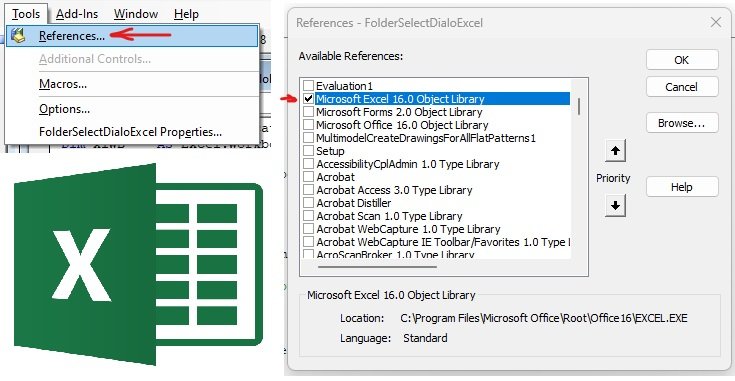This screenshot has width=735, height=381.
Task: Click the Language value Standard
Action: pos(425,338)
